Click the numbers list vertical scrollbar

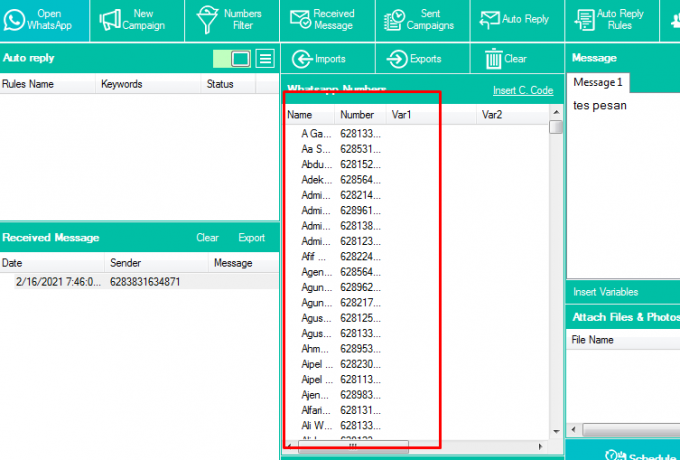pos(556,280)
